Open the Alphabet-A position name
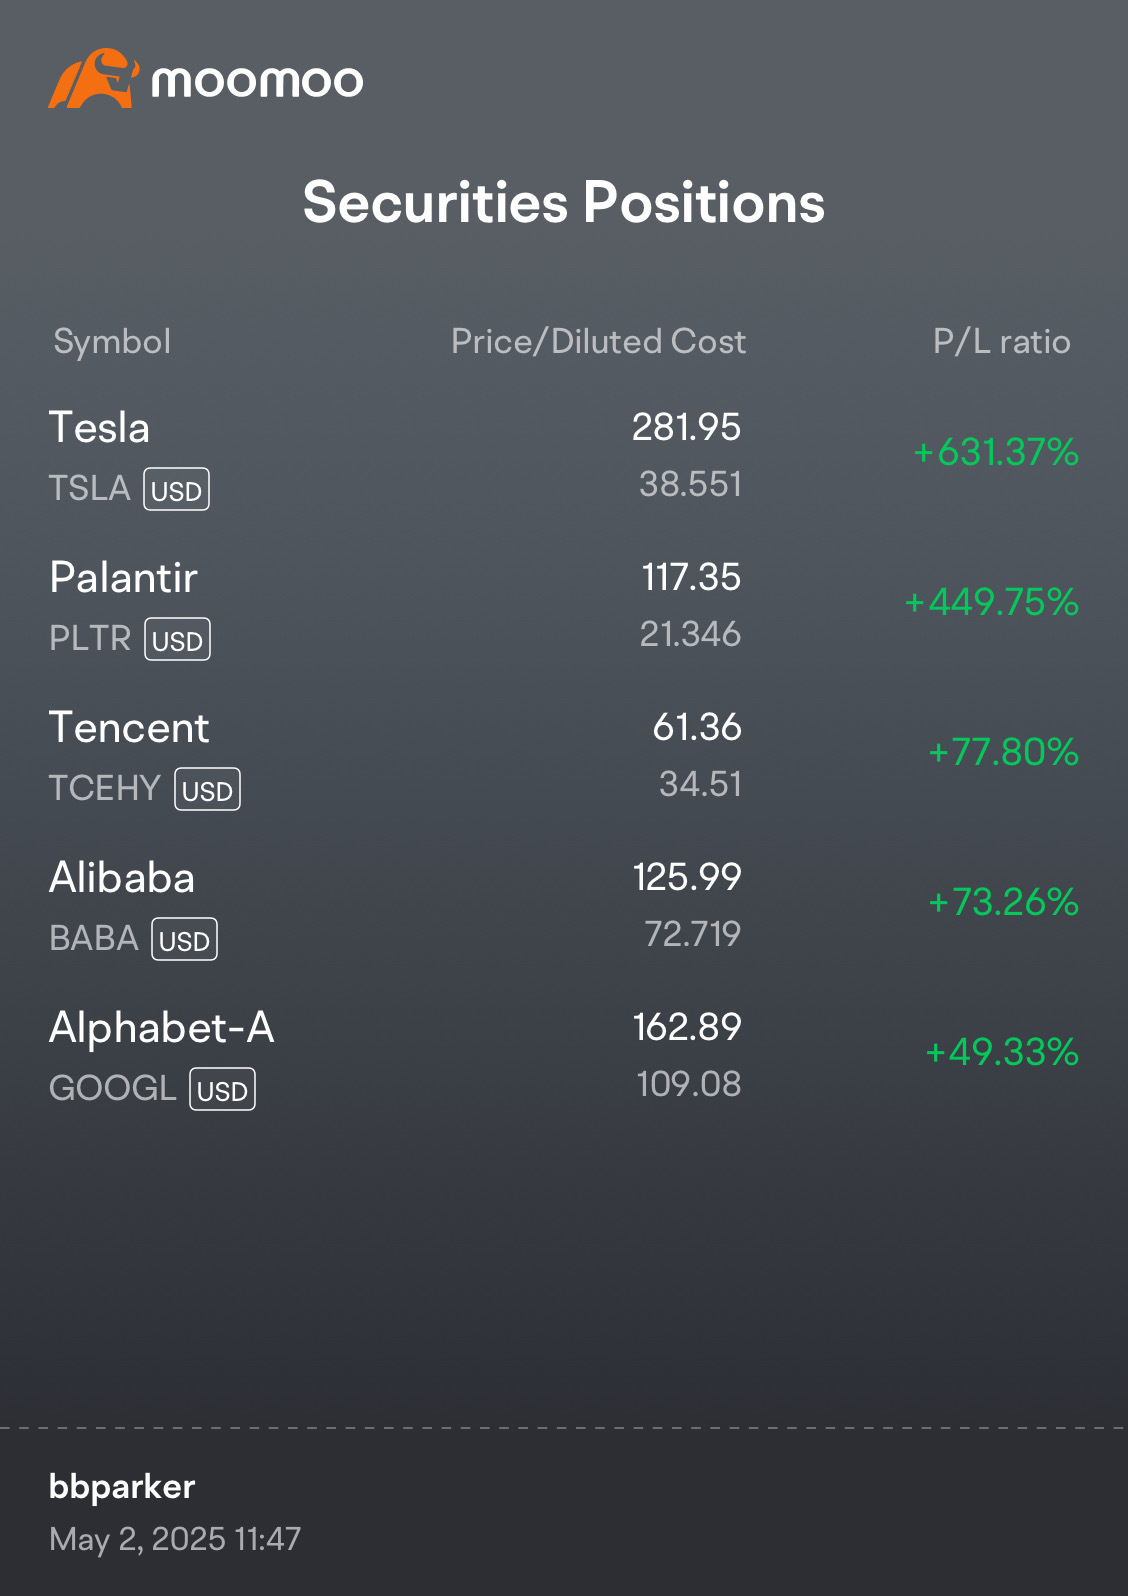 point(162,1028)
